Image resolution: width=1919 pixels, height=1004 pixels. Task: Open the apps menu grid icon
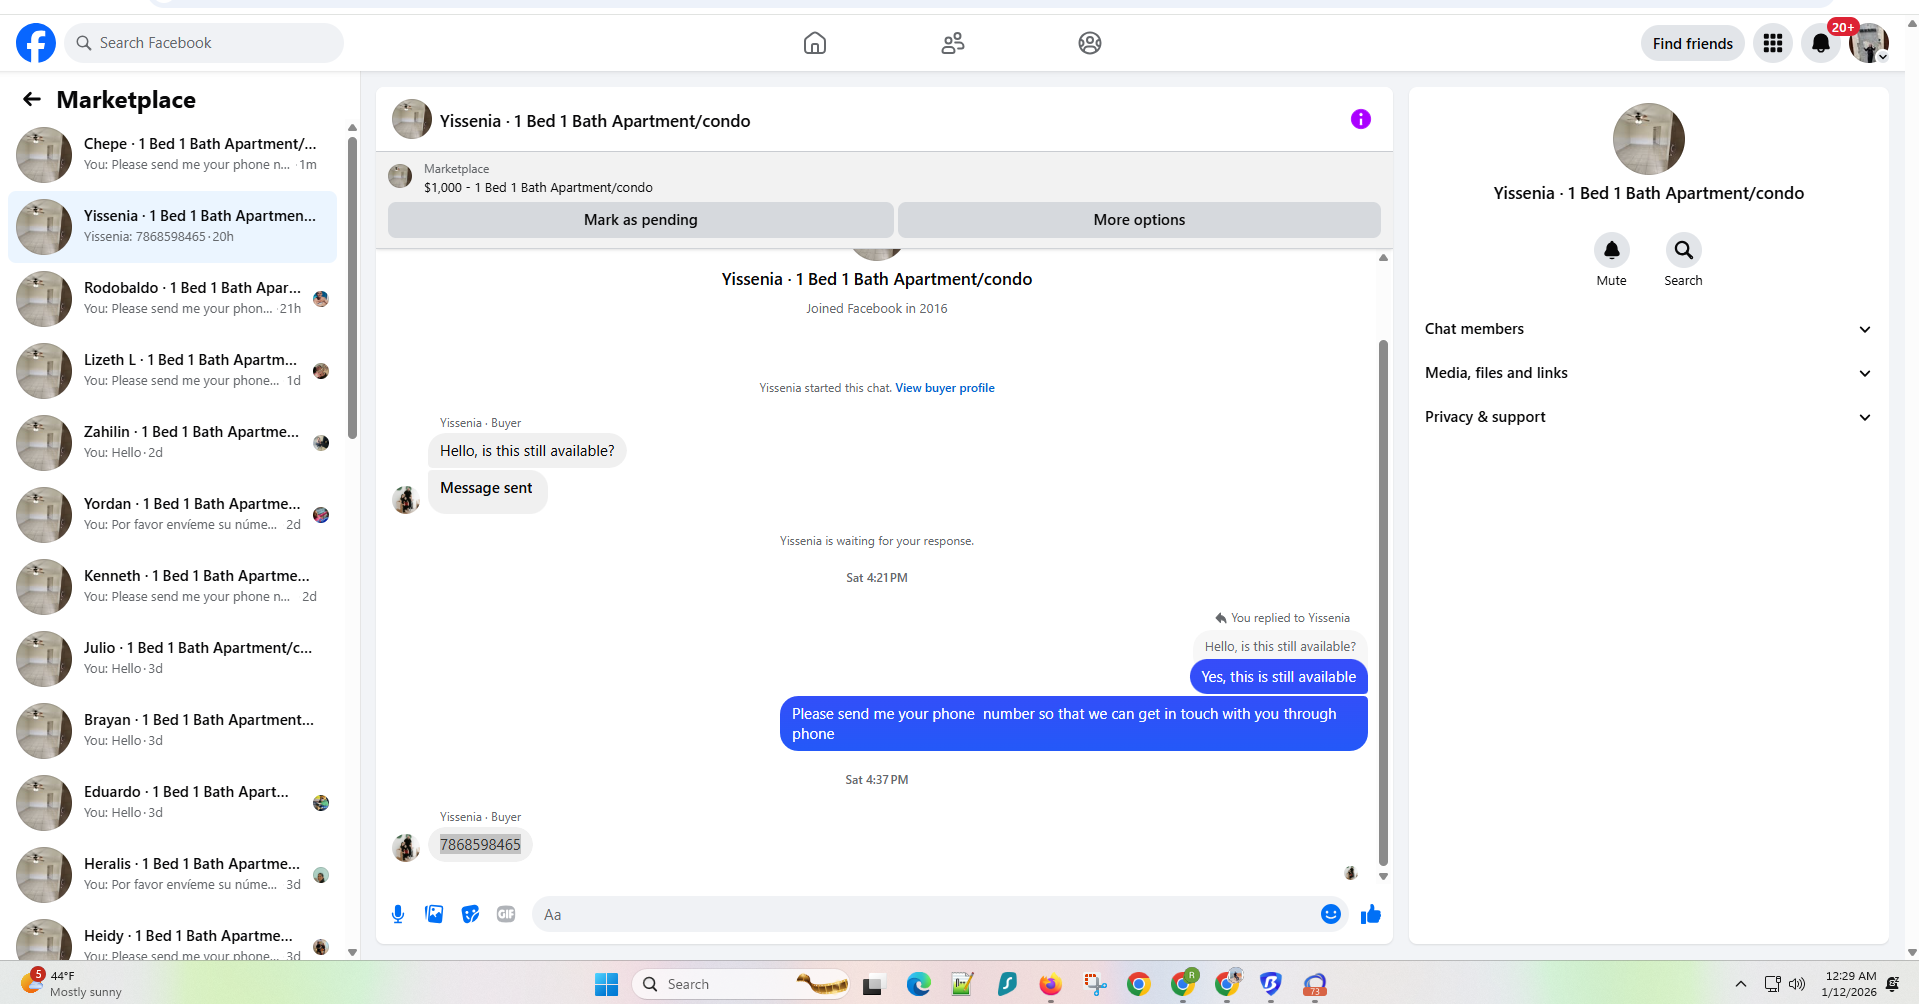[1773, 43]
